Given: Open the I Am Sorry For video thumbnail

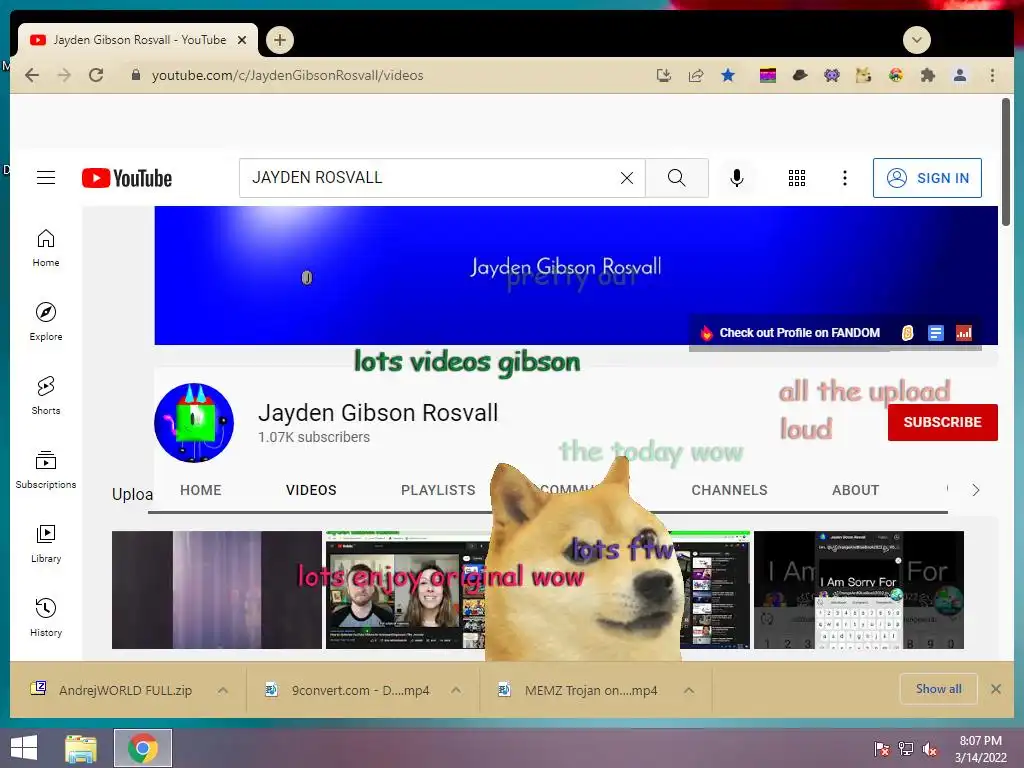Looking at the screenshot, I should (859, 590).
